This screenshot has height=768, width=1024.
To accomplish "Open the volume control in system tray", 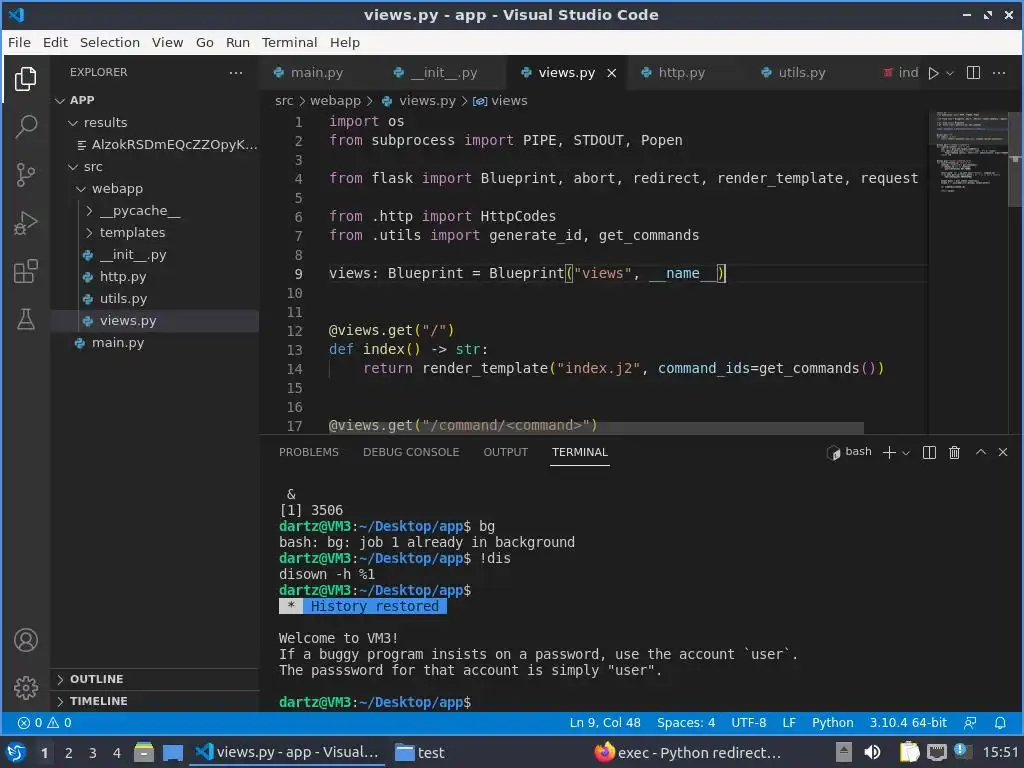I will tap(872, 752).
